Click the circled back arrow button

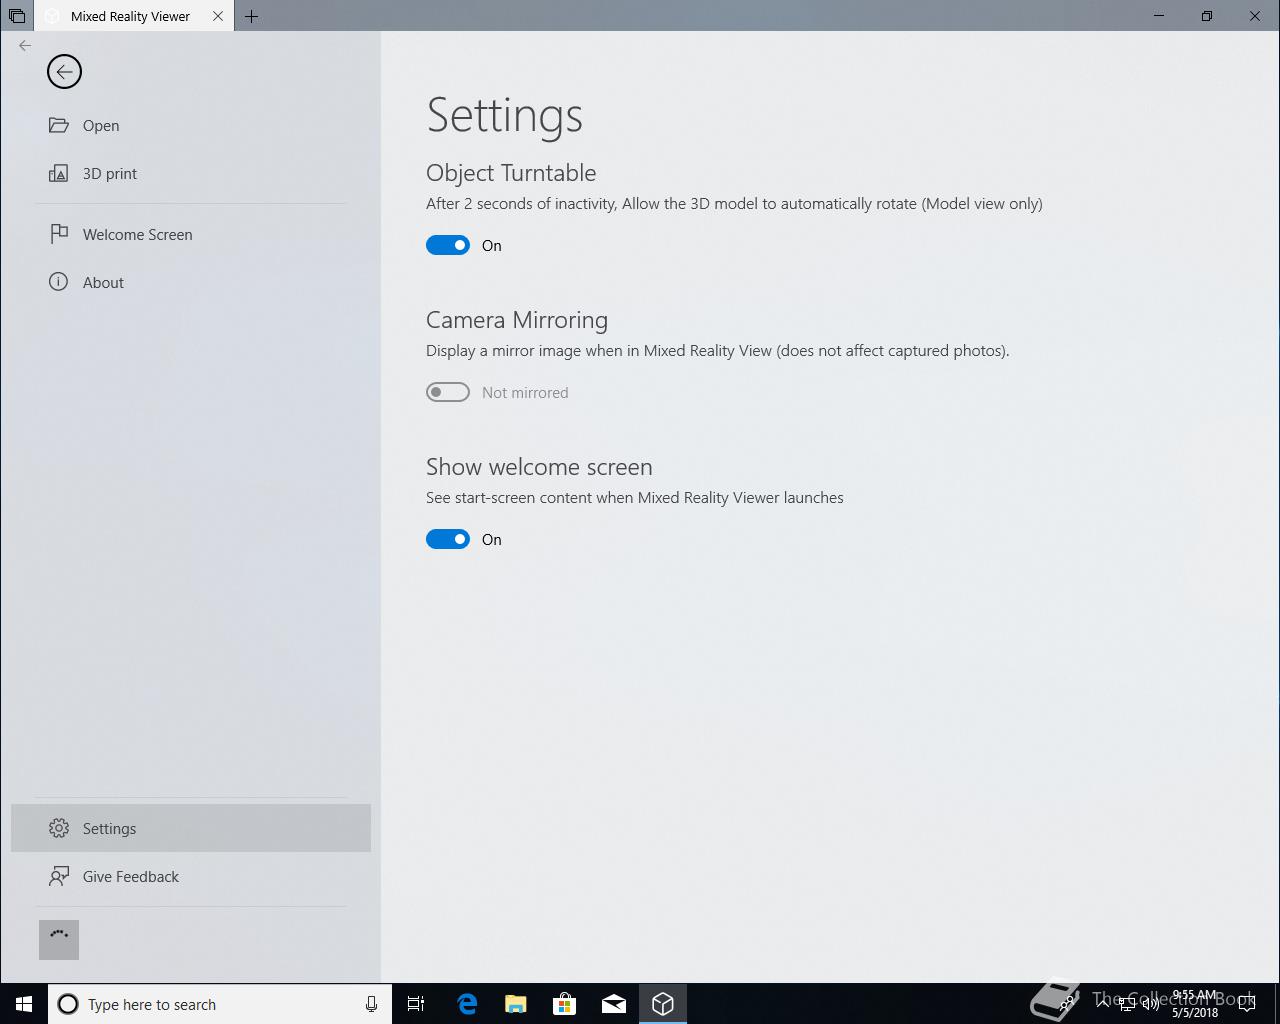(64, 72)
